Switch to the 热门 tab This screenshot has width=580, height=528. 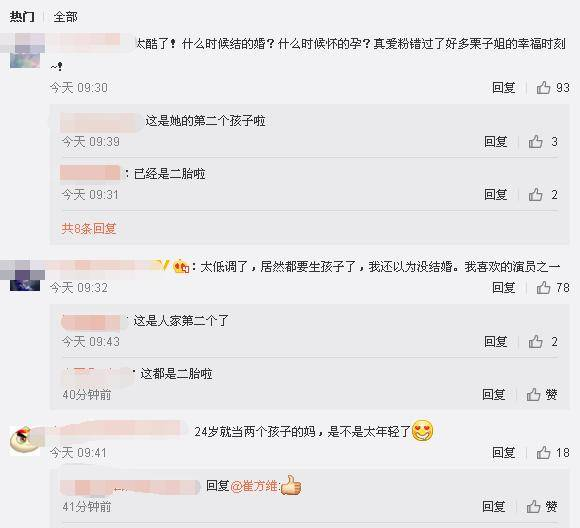point(22,17)
